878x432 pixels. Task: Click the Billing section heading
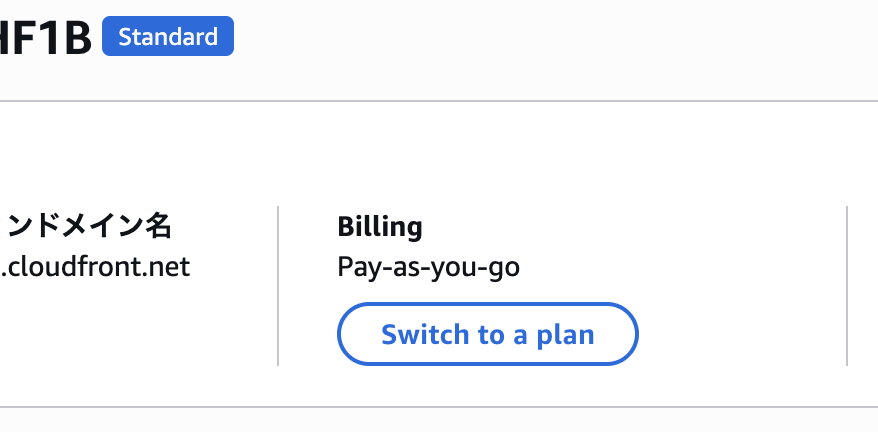[x=380, y=227]
